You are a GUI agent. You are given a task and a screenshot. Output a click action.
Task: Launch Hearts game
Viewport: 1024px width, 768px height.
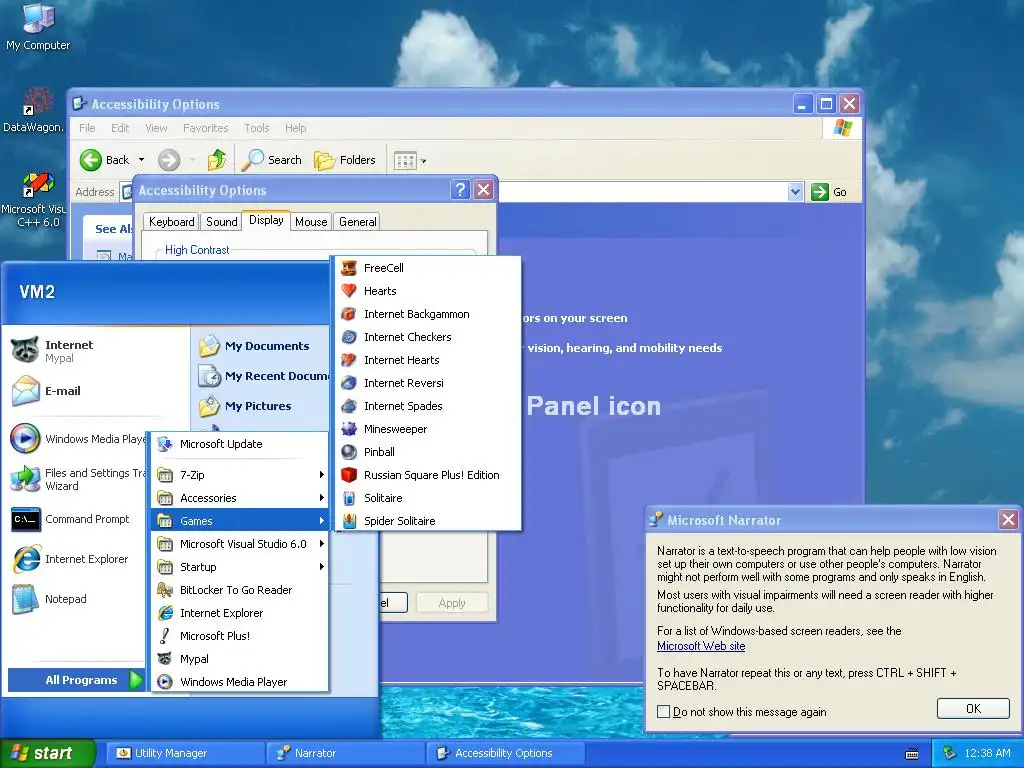(428, 291)
